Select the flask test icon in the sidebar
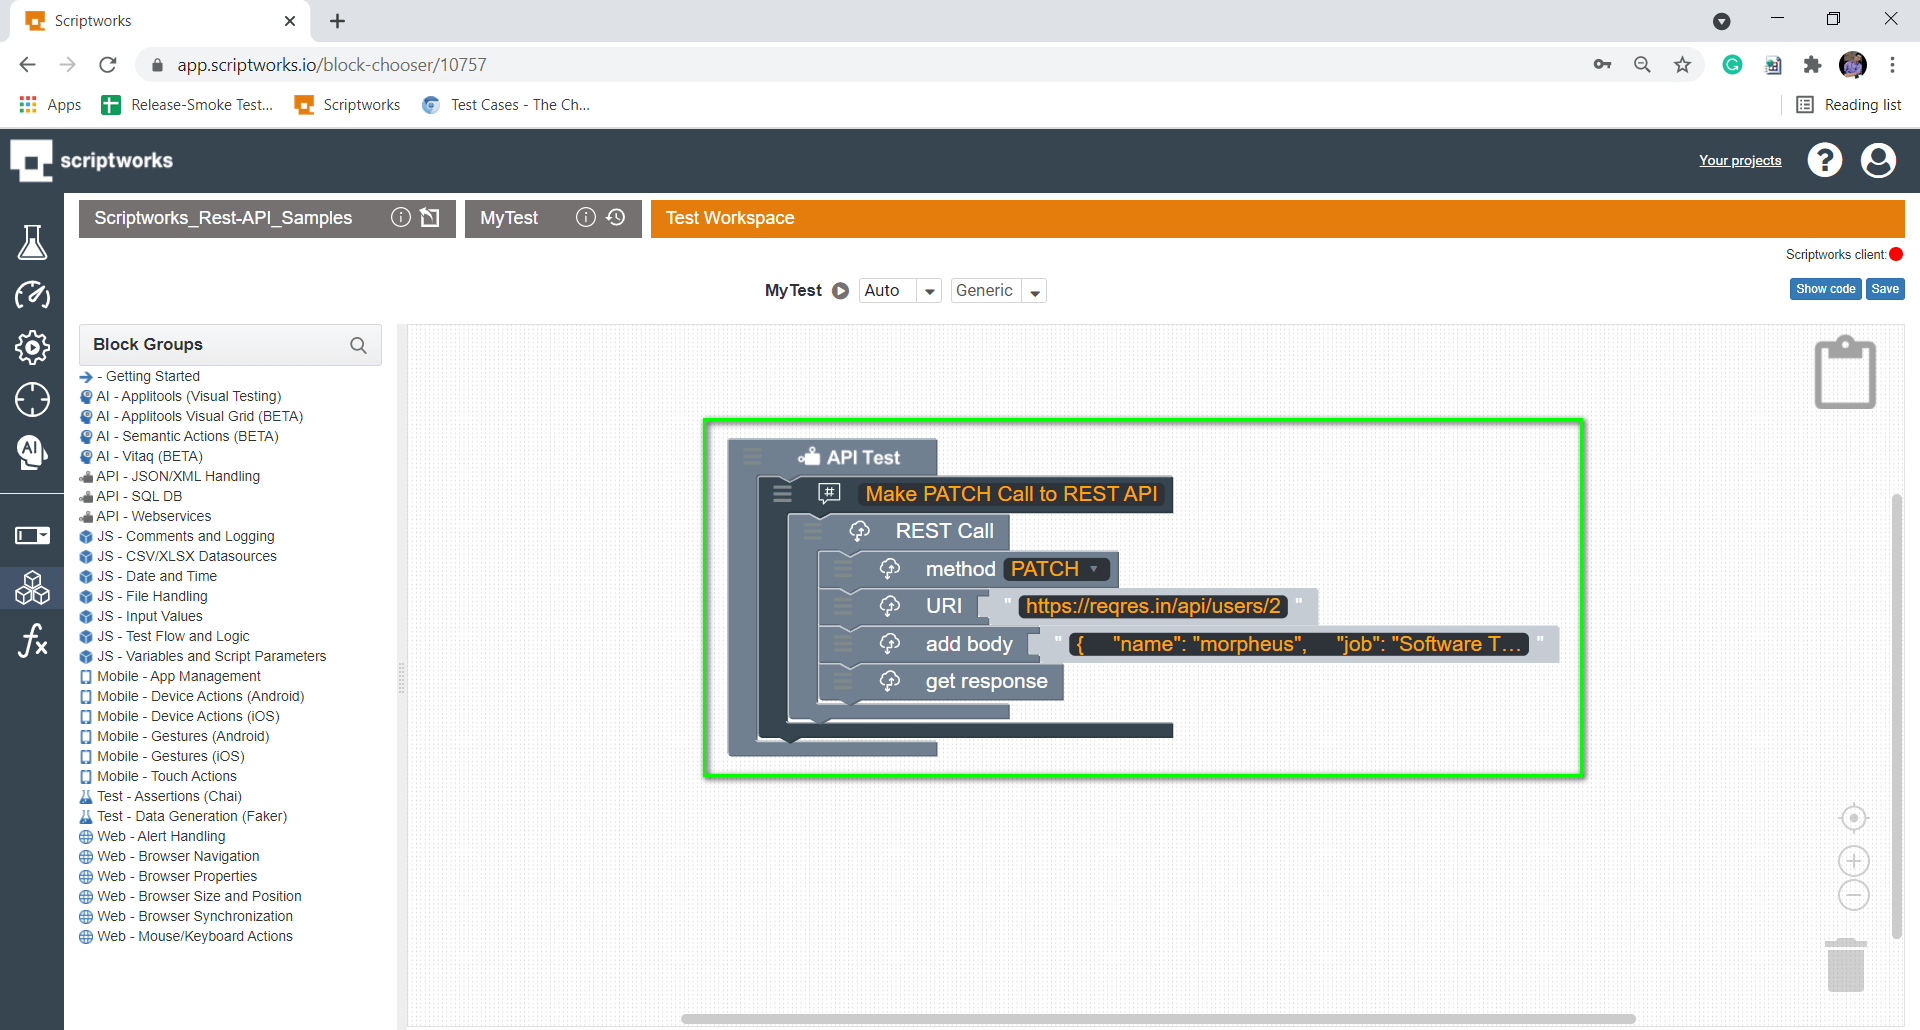 (x=33, y=242)
